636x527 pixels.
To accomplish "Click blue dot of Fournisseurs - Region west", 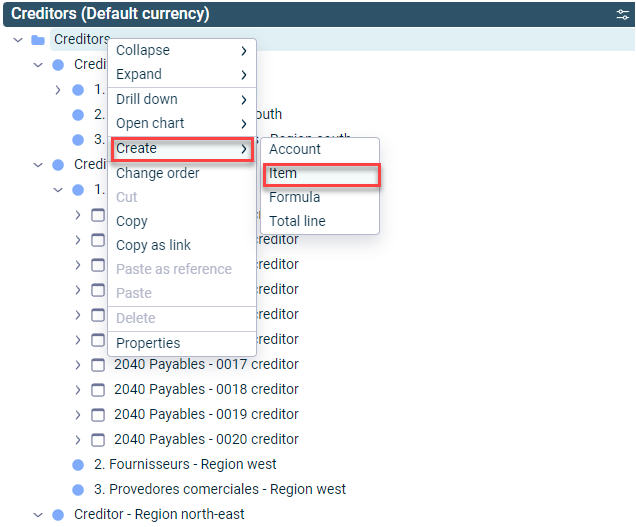I will (78, 465).
